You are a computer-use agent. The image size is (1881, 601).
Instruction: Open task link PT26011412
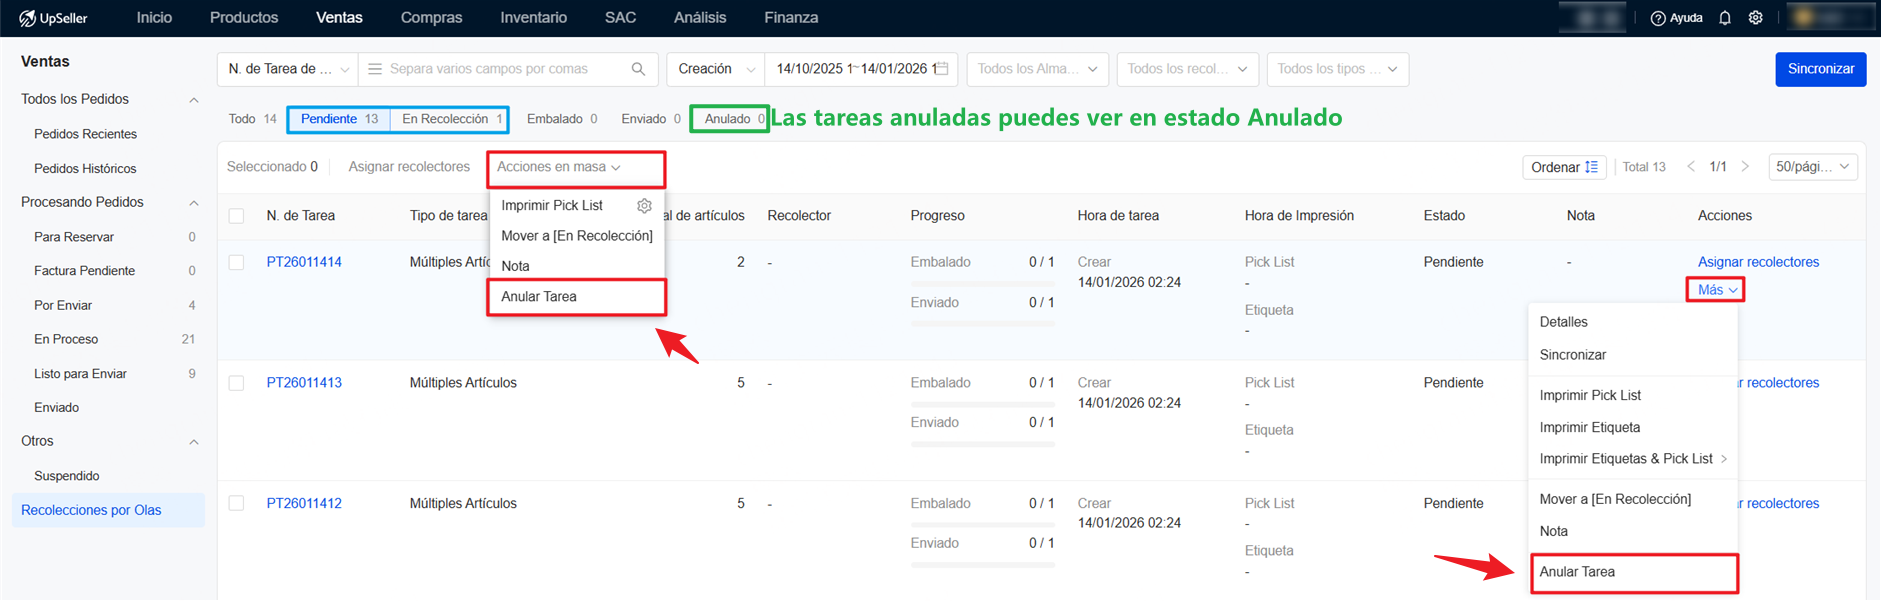pos(304,503)
